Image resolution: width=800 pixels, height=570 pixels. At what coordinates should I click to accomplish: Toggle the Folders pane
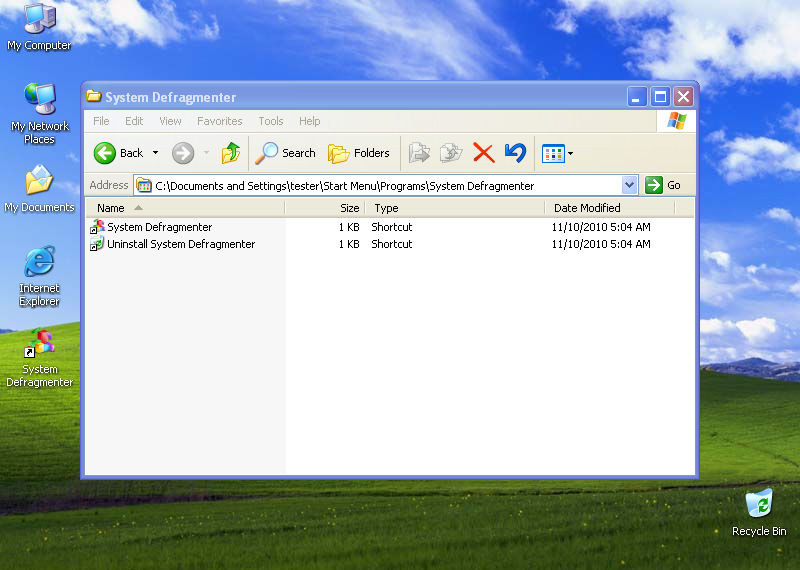tap(359, 153)
